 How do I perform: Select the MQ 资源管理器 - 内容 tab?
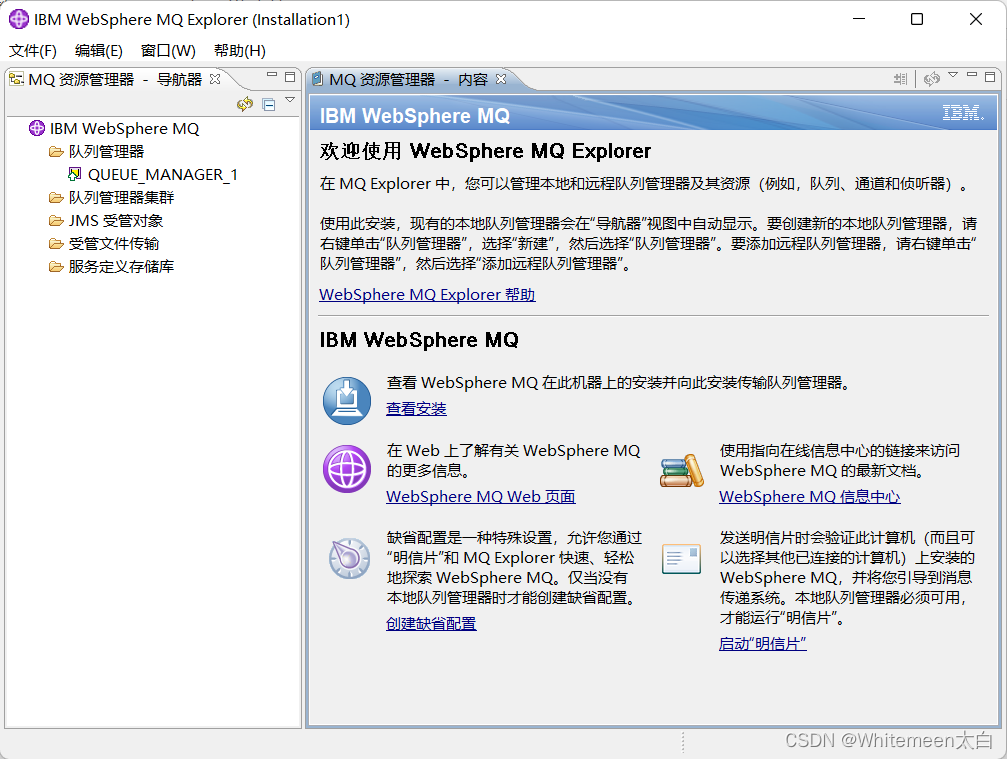408,80
